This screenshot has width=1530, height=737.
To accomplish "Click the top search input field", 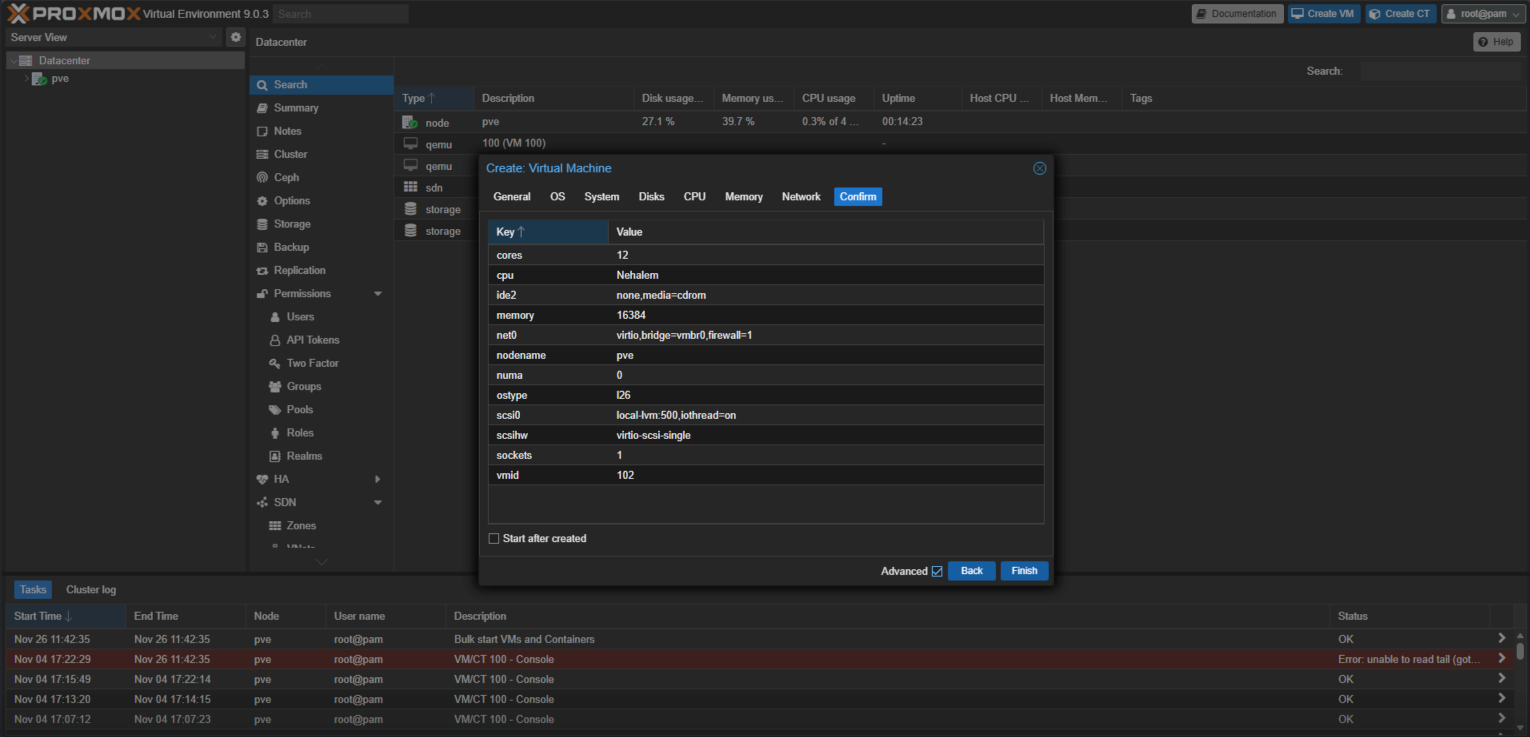I will pos(341,14).
